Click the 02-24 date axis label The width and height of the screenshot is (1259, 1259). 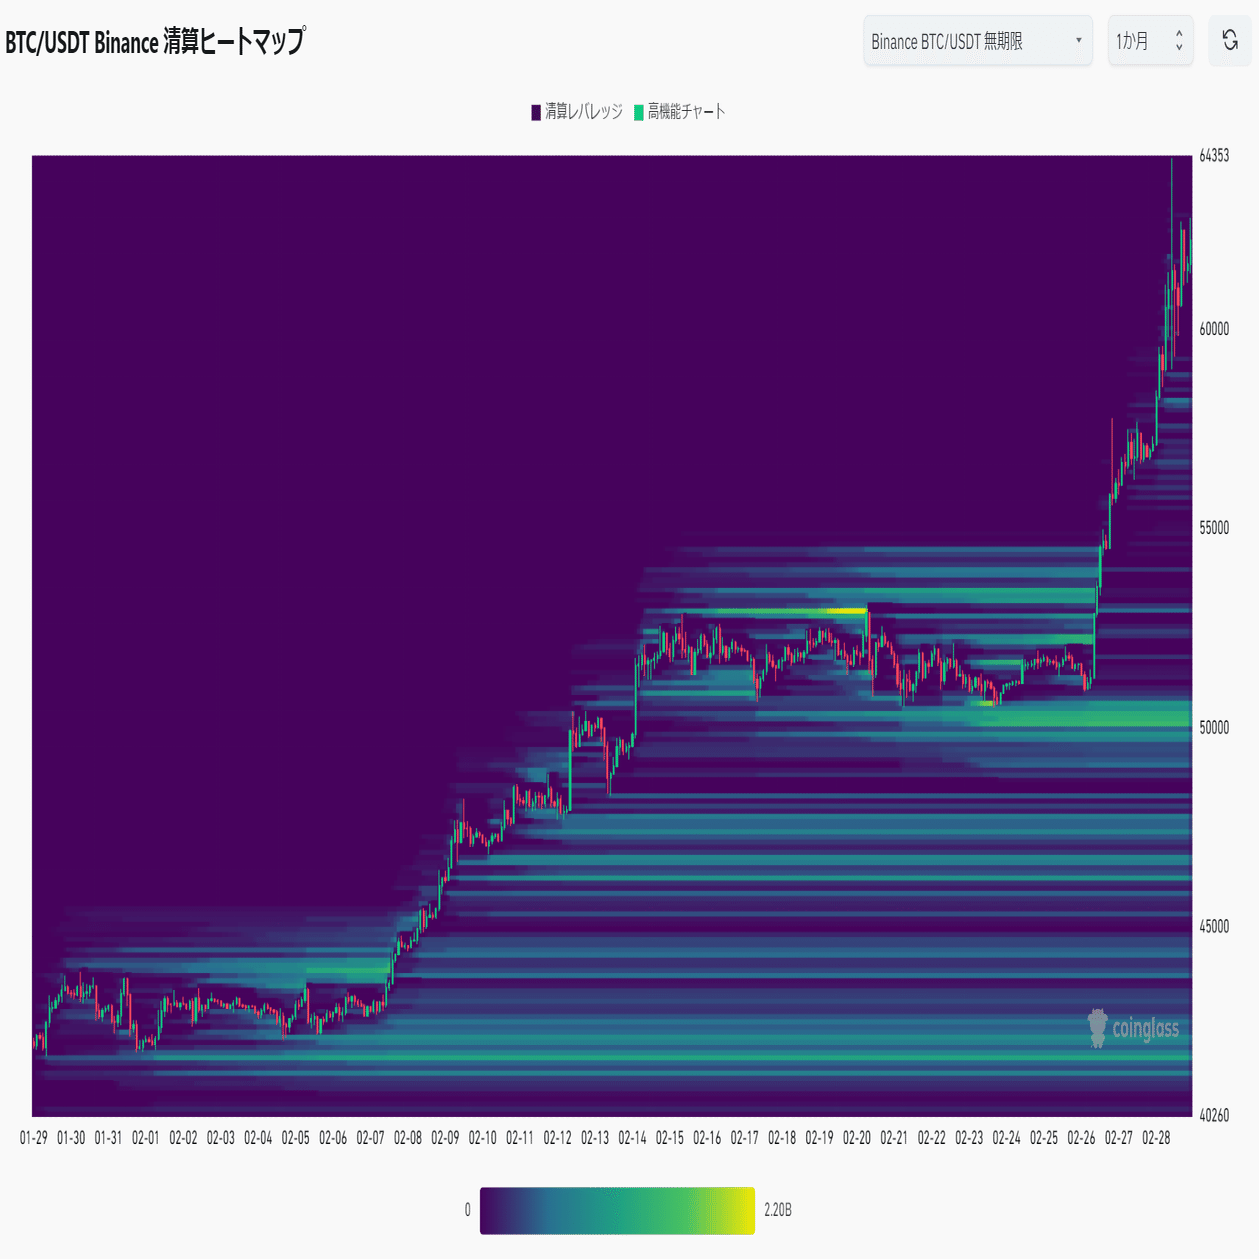pyautogui.click(x=1007, y=1138)
